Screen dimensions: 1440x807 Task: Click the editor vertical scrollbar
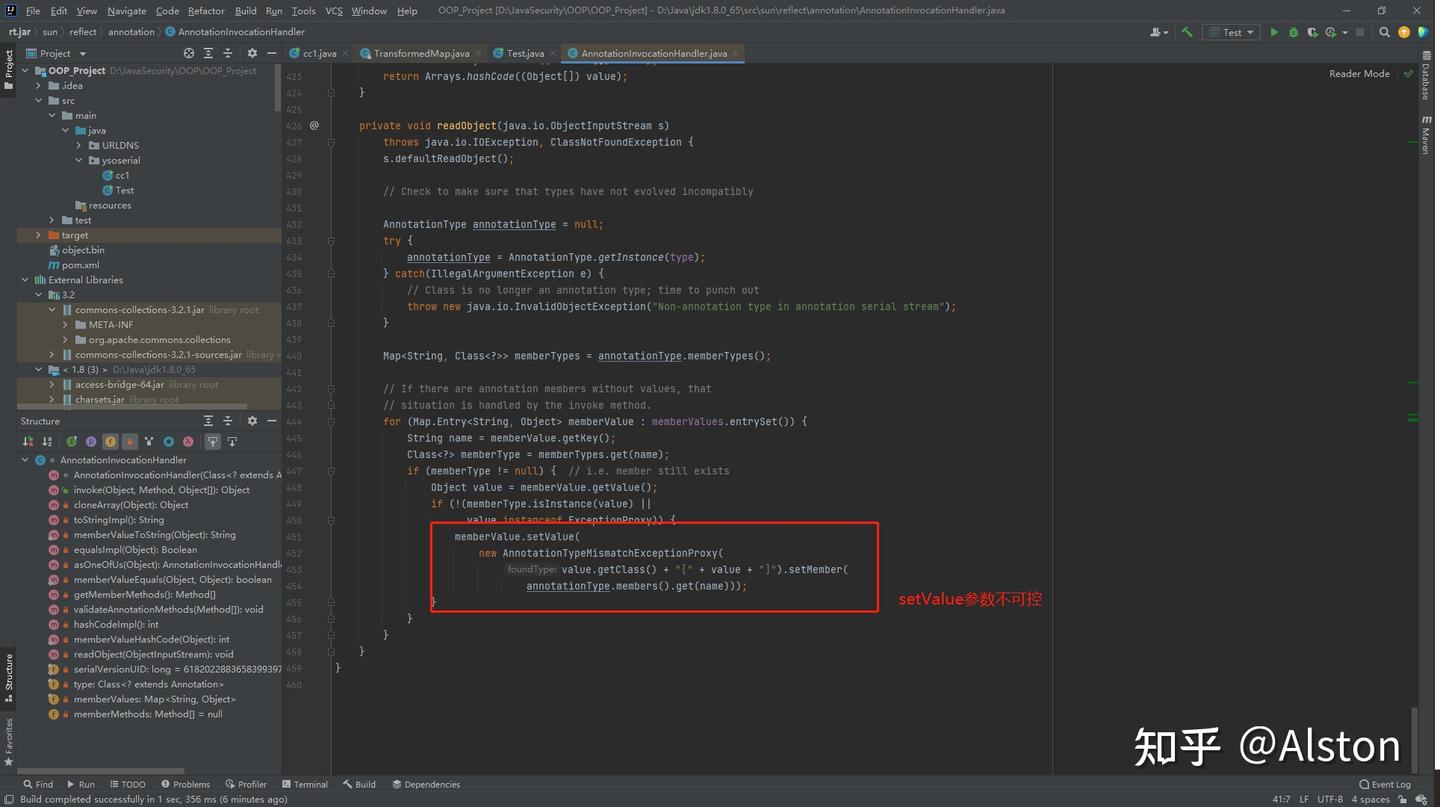(1414, 738)
